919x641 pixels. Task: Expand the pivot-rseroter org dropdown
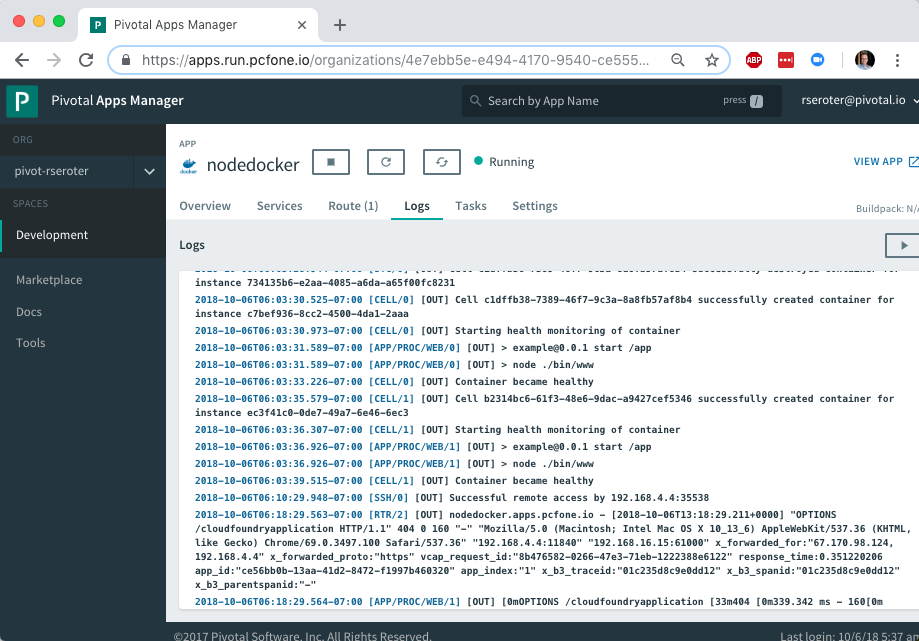pos(149,172)
